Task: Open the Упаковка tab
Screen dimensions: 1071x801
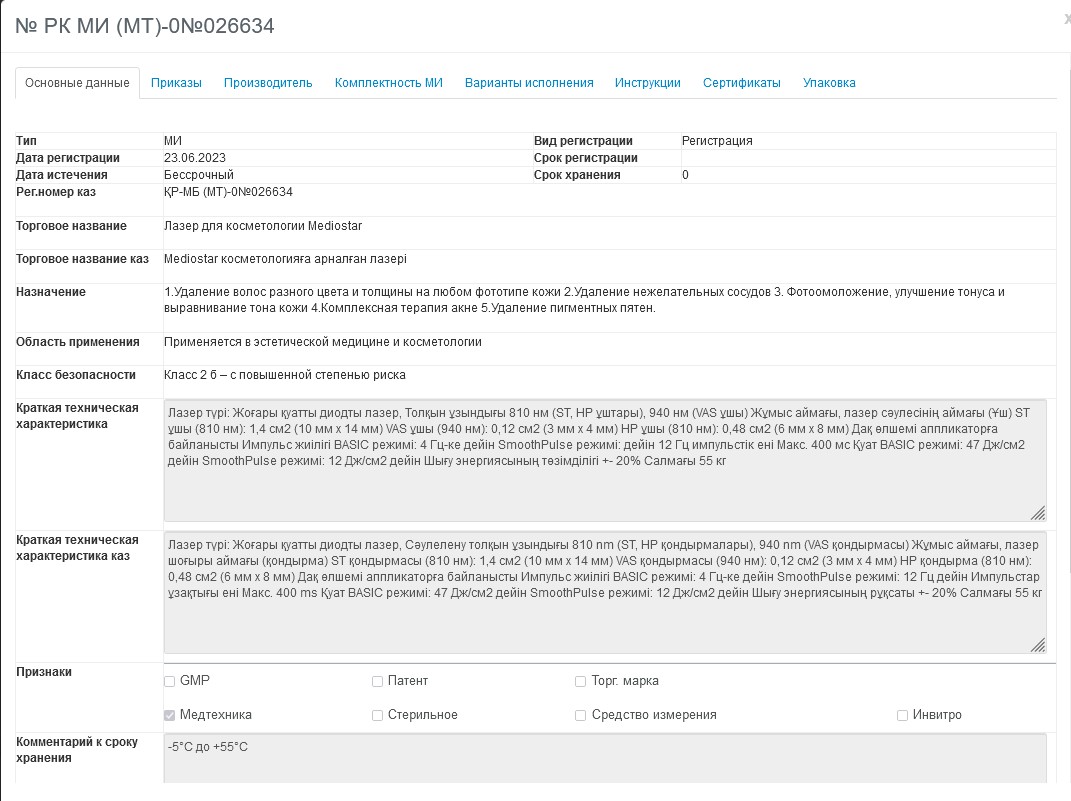Action: click(829, 83)
